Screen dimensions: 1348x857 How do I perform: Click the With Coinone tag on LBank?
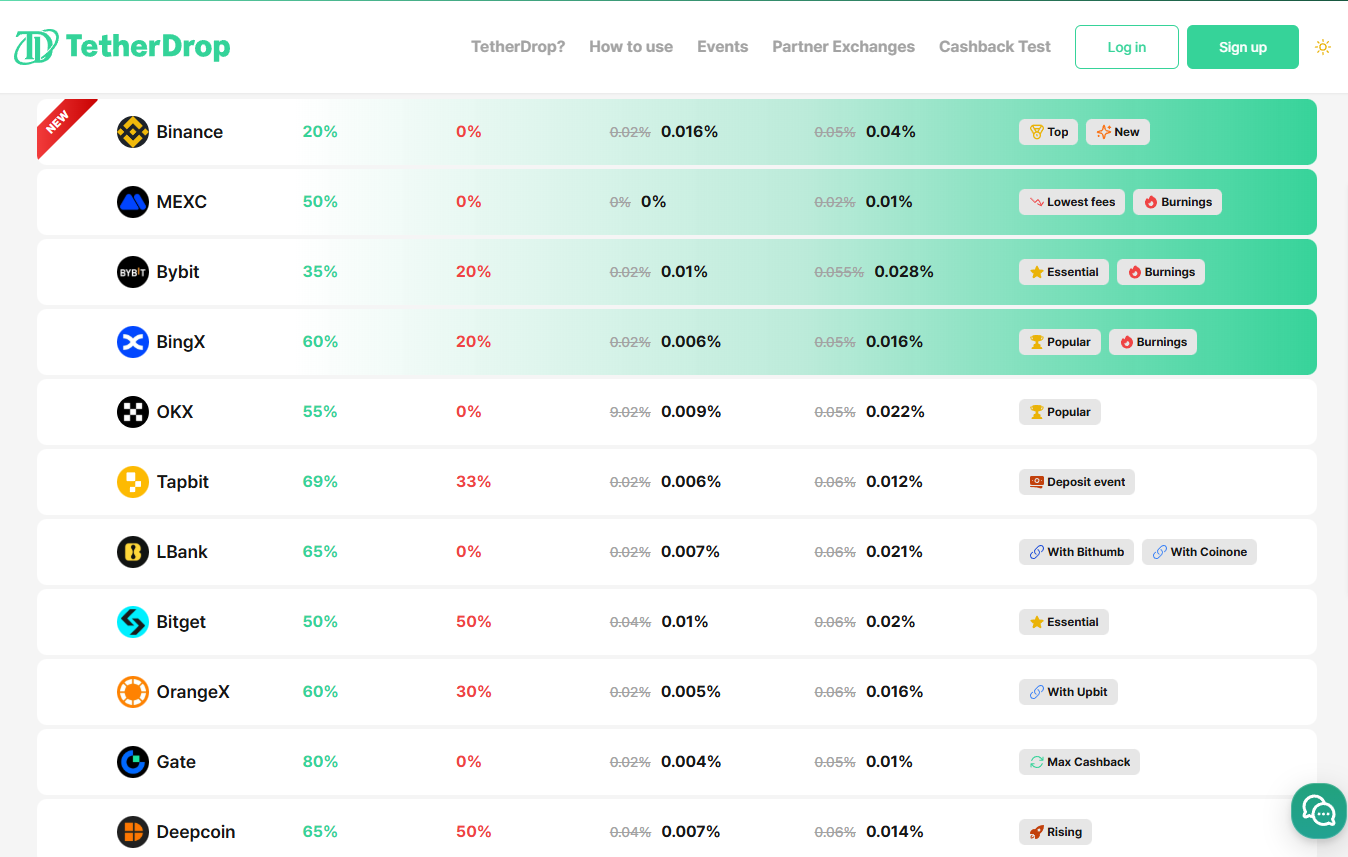click(1199, 552)
